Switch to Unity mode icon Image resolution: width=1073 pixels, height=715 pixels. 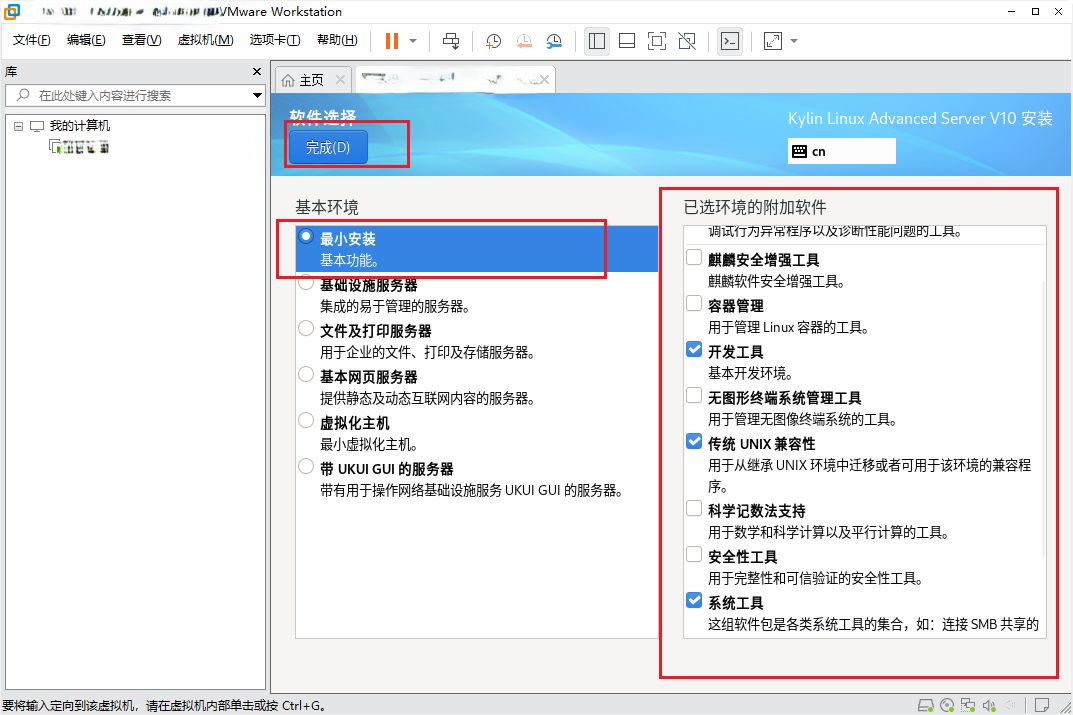point(687,41)
